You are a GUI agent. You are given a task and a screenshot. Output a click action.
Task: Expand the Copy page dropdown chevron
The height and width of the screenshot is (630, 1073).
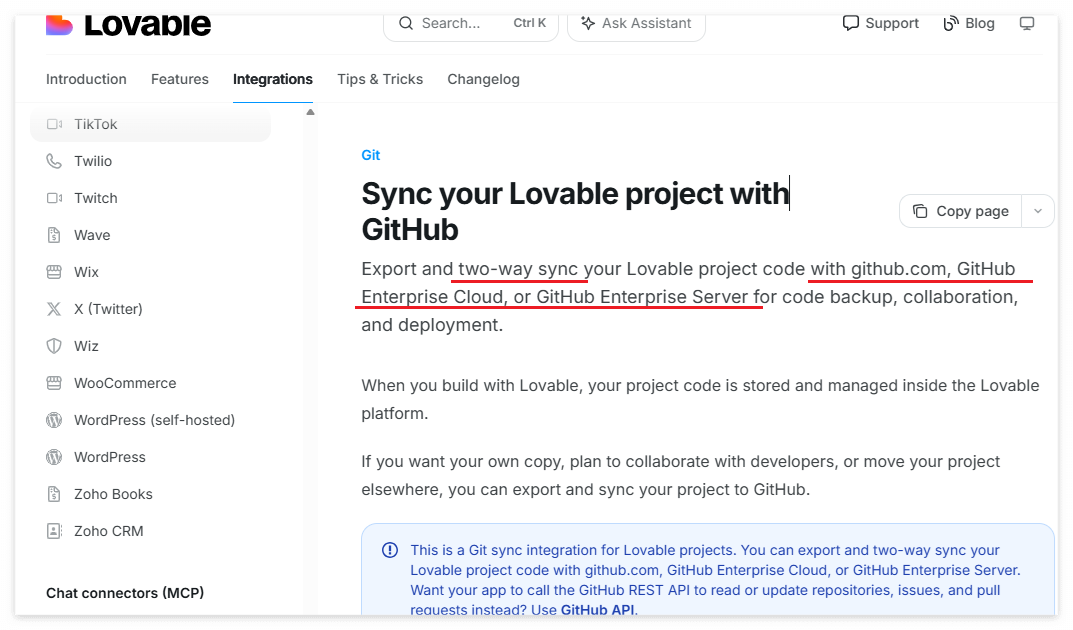(x=1037, y=211)
